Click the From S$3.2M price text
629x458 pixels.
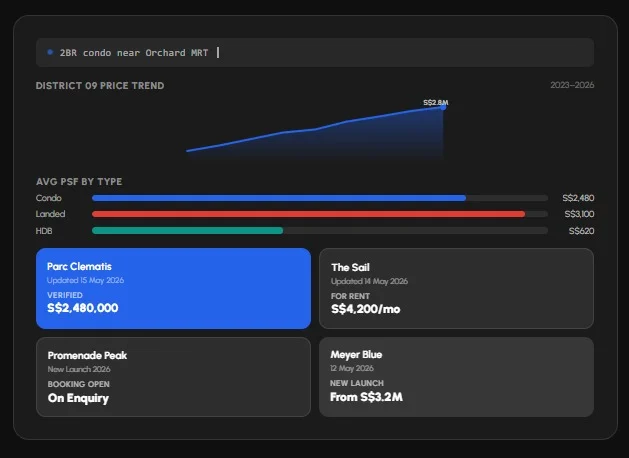366,397
